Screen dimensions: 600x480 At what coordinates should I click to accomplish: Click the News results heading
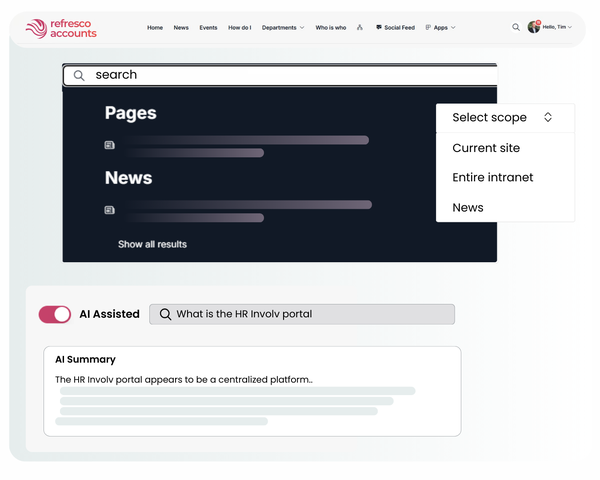(x=129, y=178)
